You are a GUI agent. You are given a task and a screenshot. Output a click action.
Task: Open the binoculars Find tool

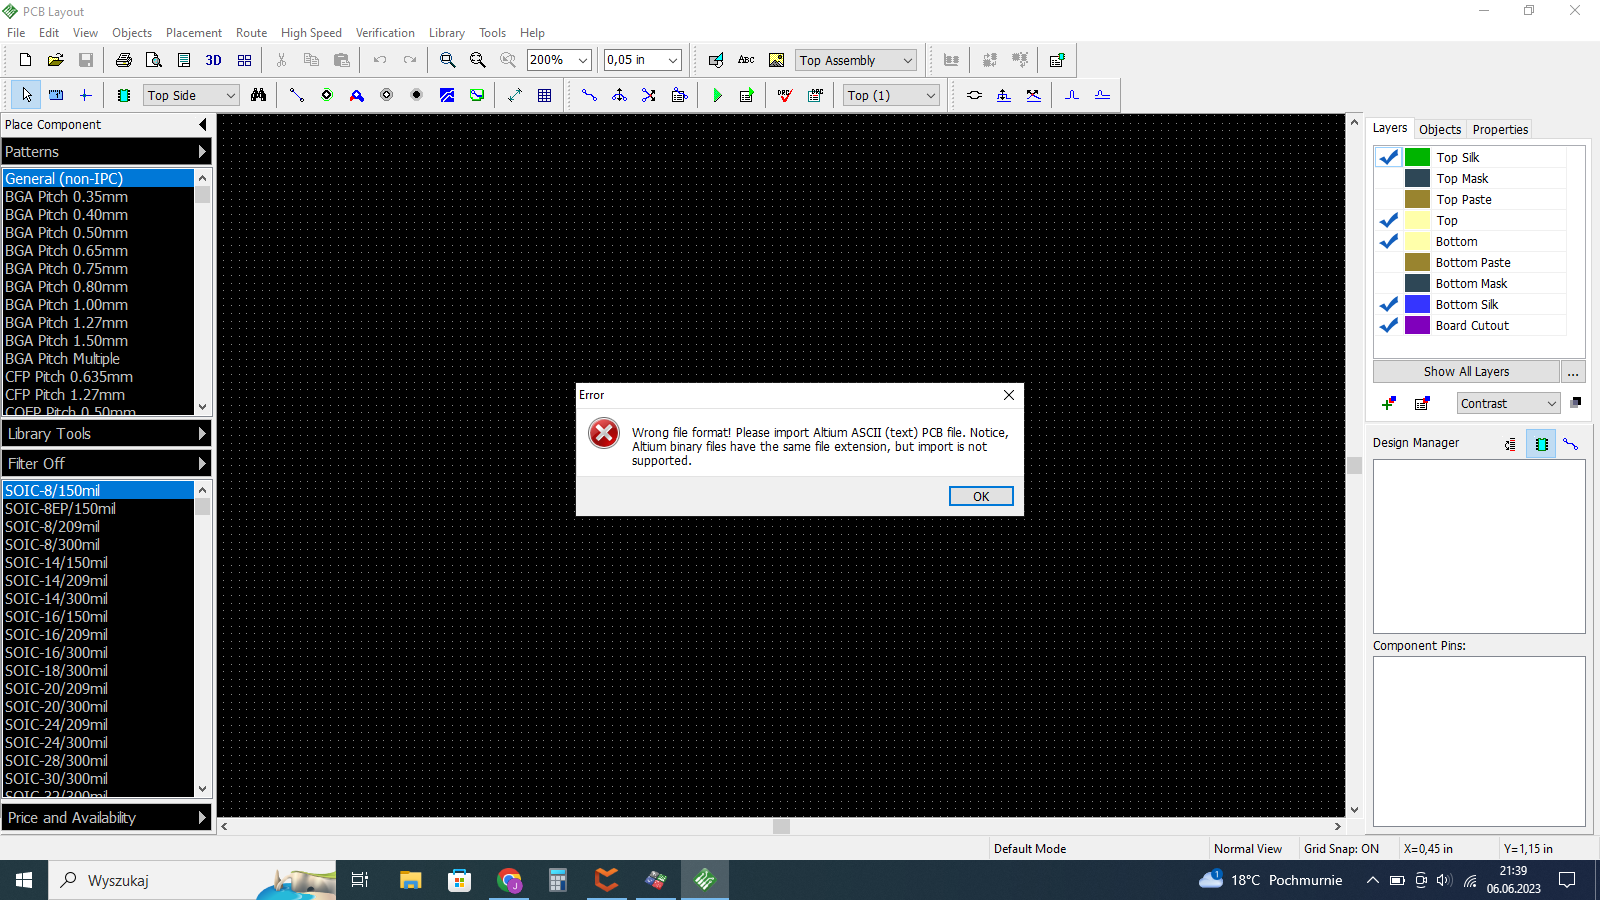pos(259,95)
